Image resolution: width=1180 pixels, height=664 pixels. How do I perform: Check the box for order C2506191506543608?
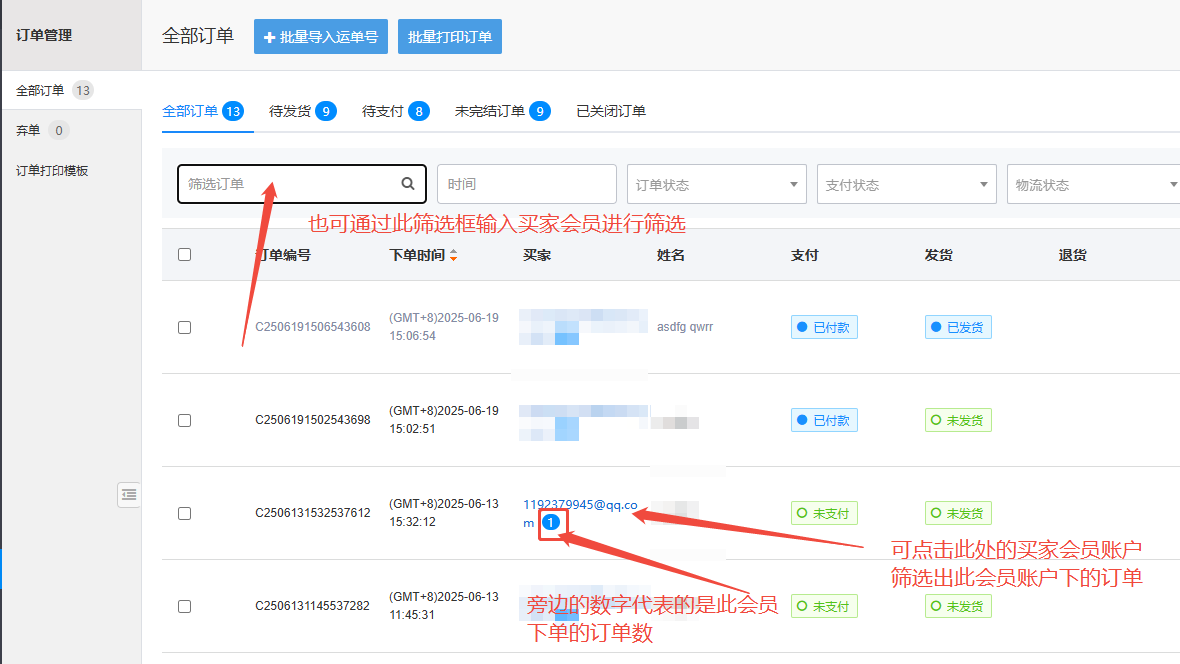coord(184,327)
